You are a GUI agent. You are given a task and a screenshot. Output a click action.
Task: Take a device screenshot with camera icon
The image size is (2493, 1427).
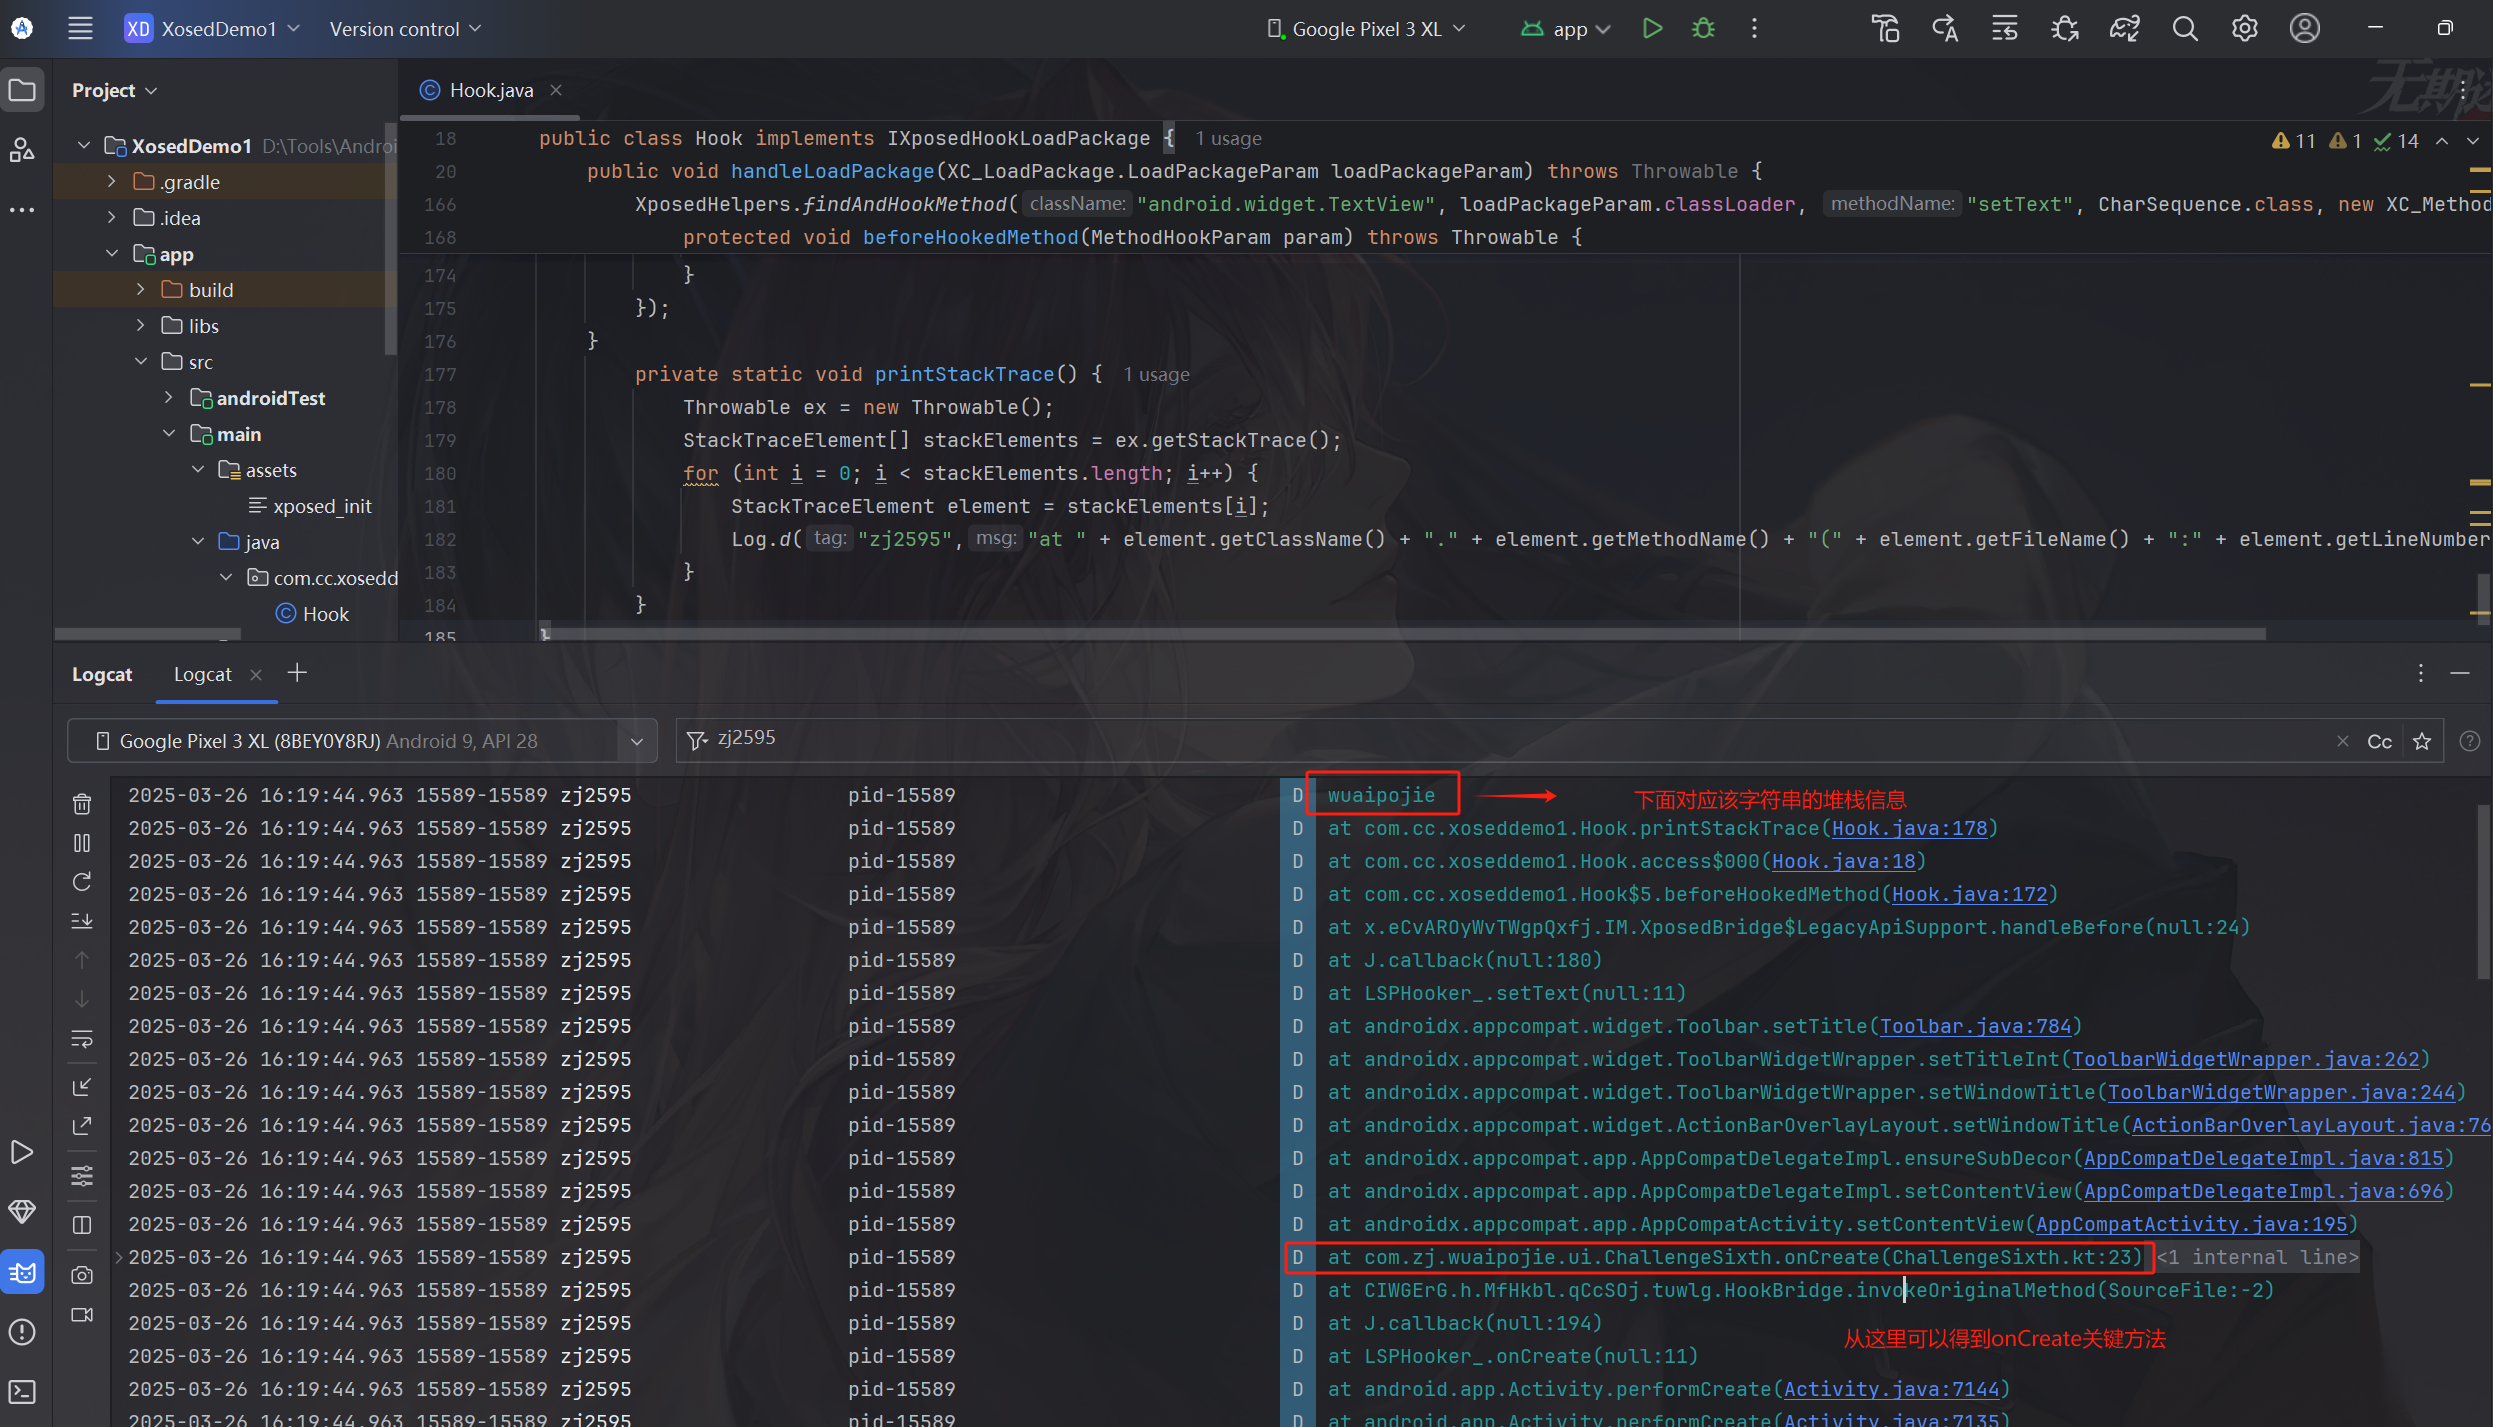(82, 1275)
